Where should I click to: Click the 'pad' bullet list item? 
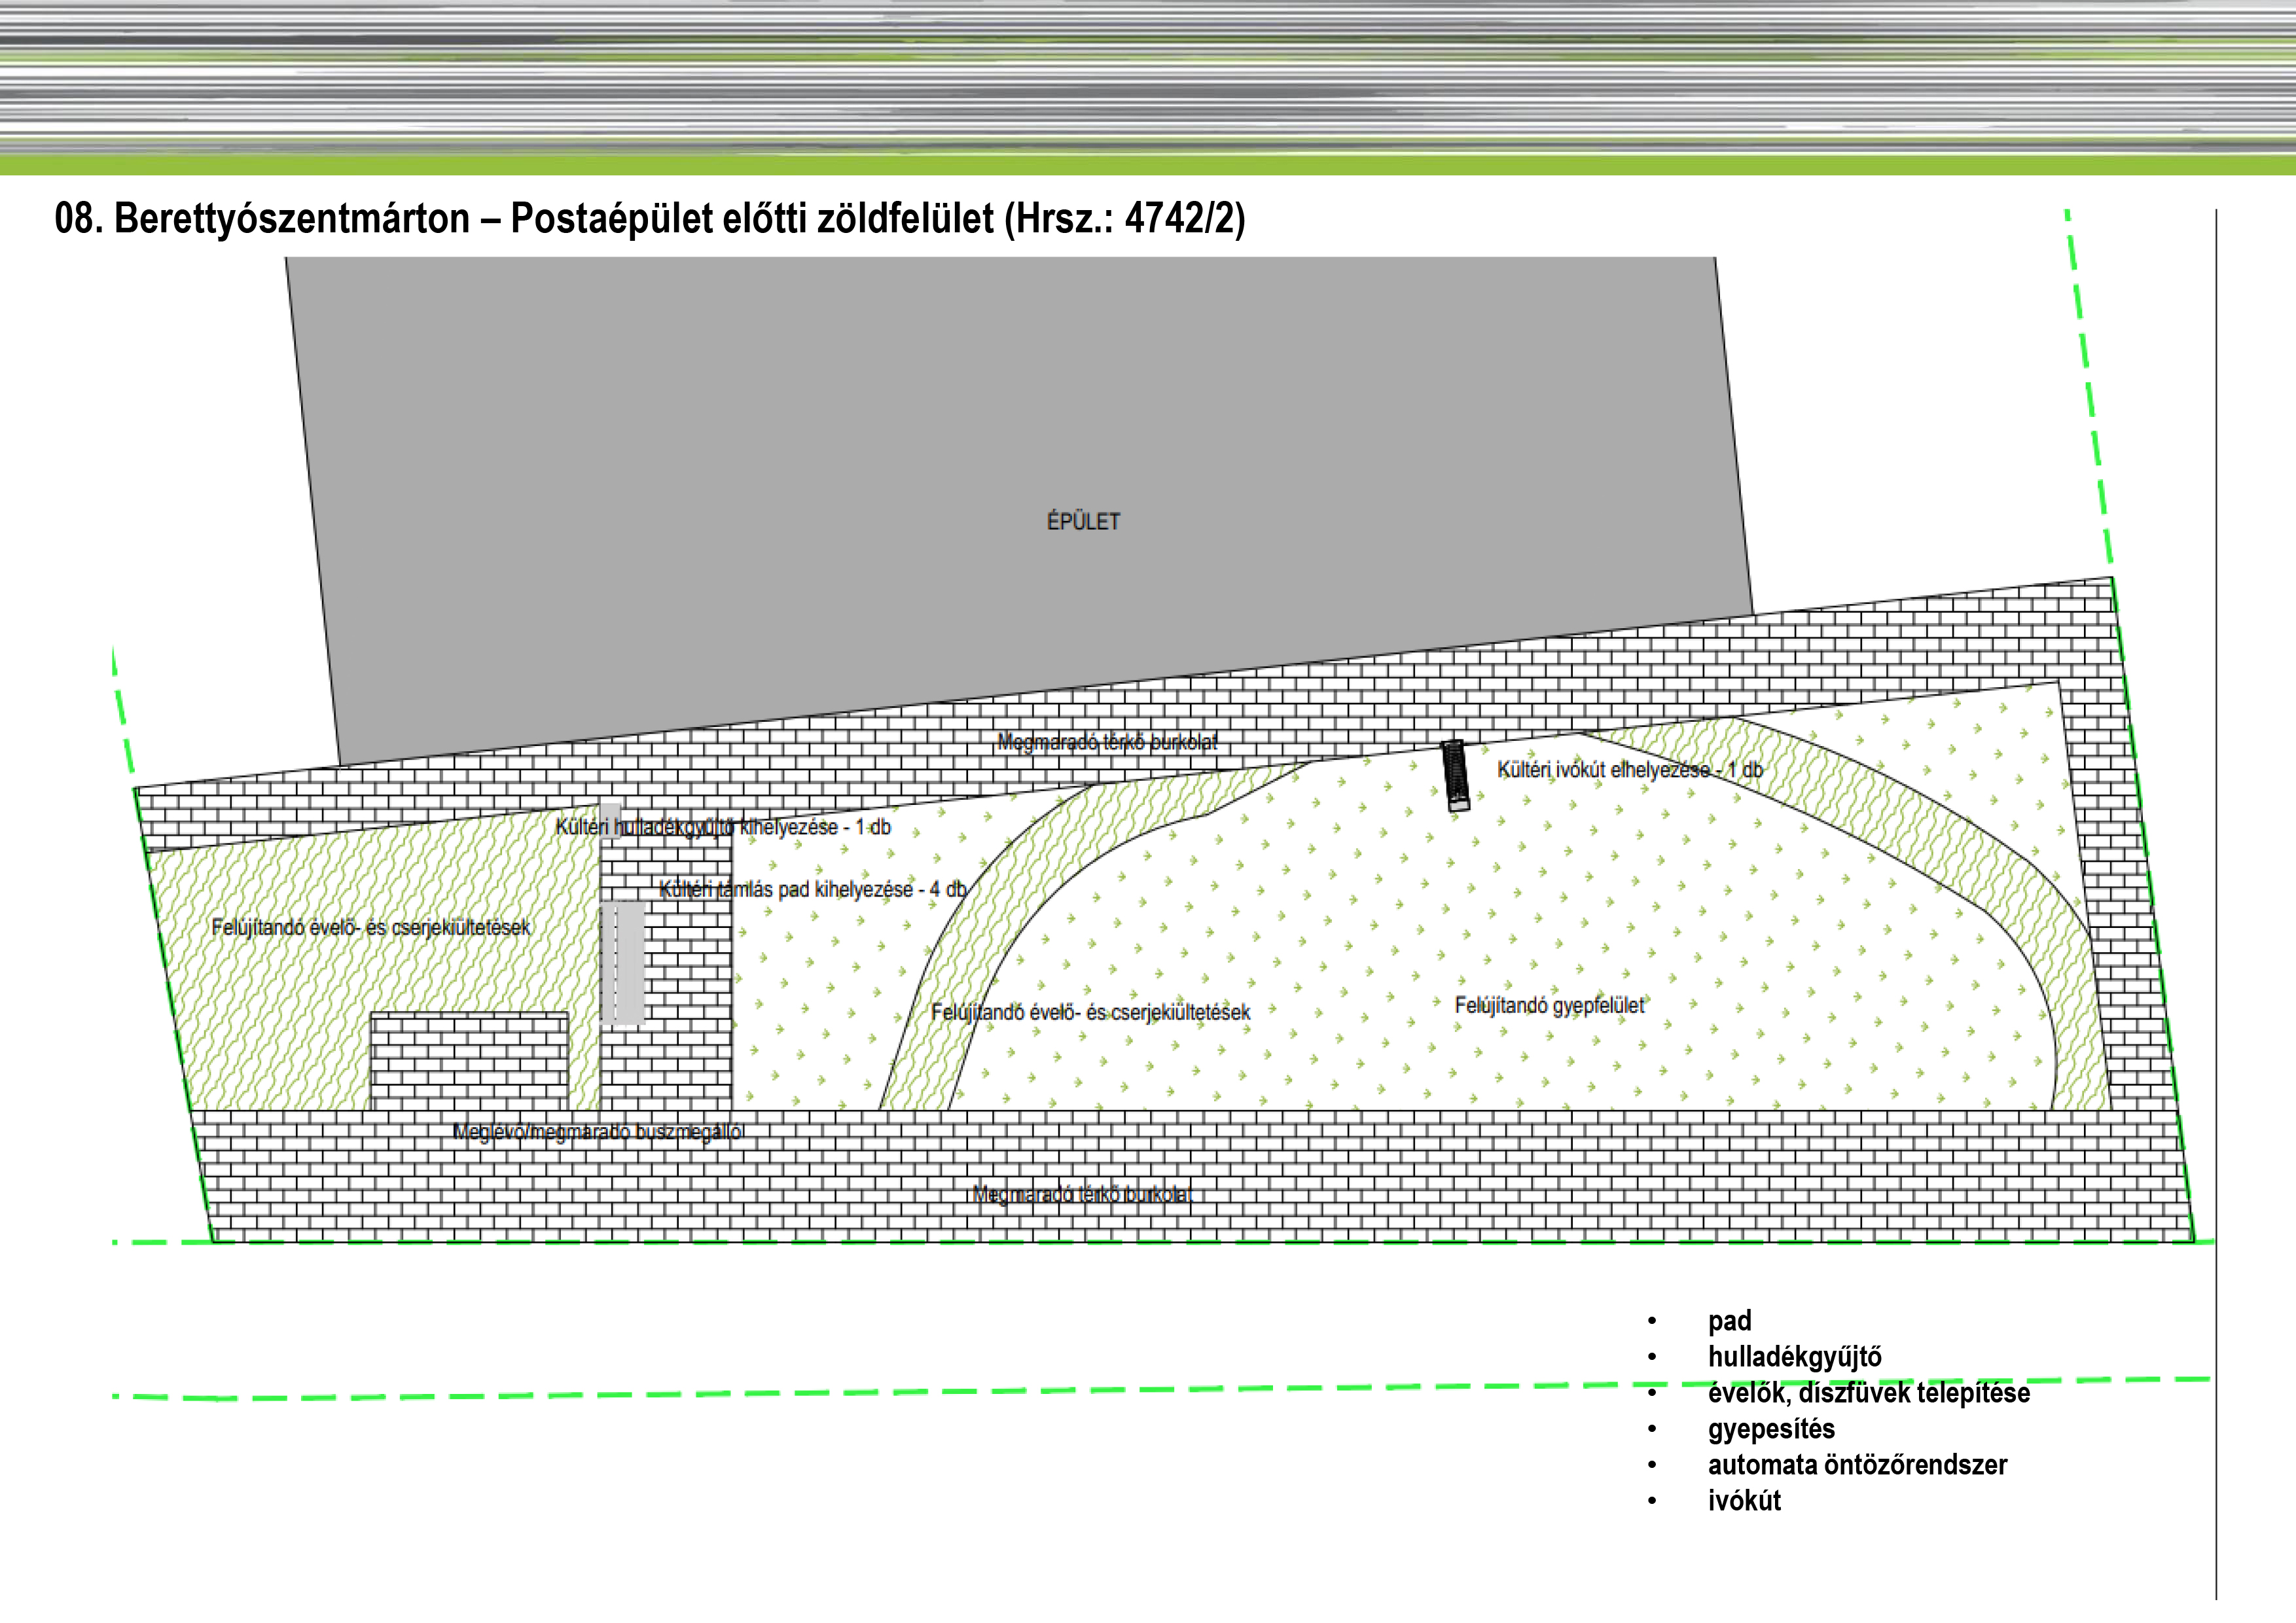pos(1729,1321)
